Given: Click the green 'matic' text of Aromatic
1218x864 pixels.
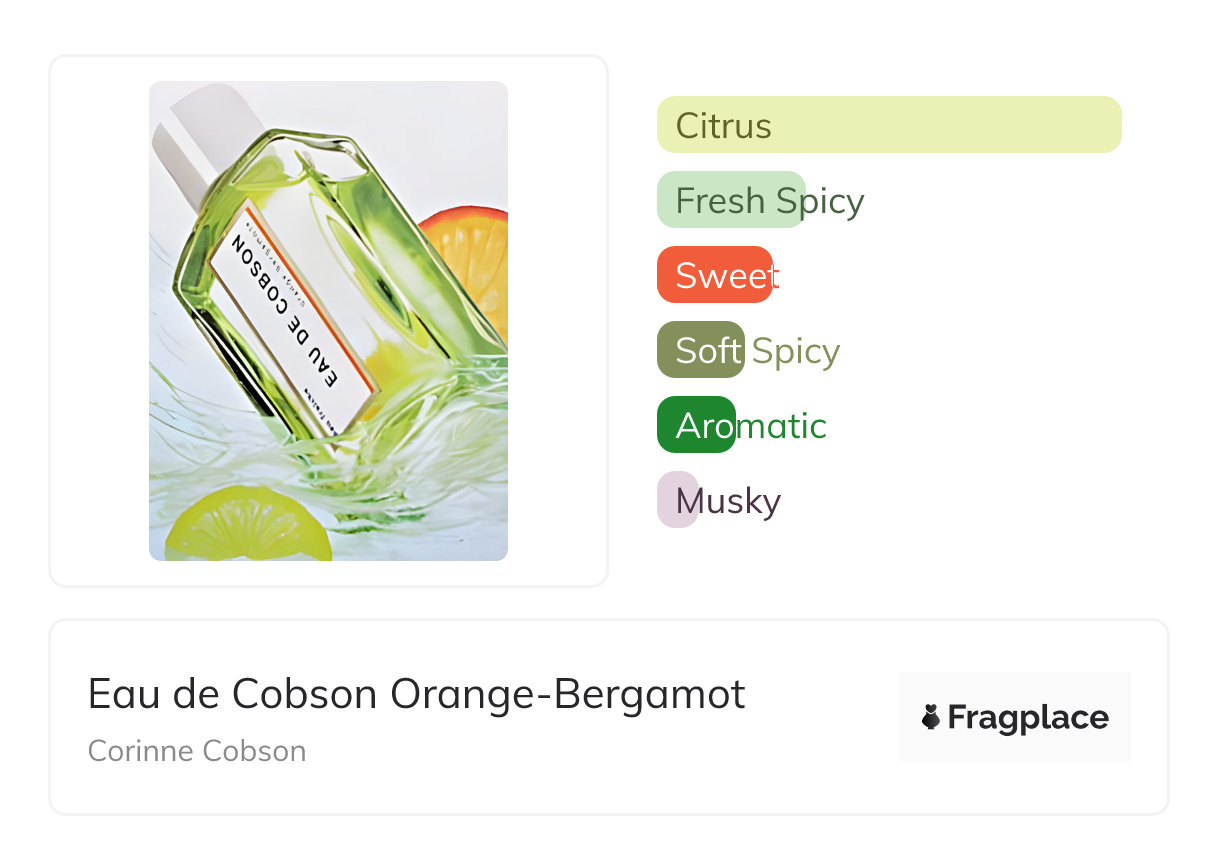Looking at the screenshot, I should 781,426.
